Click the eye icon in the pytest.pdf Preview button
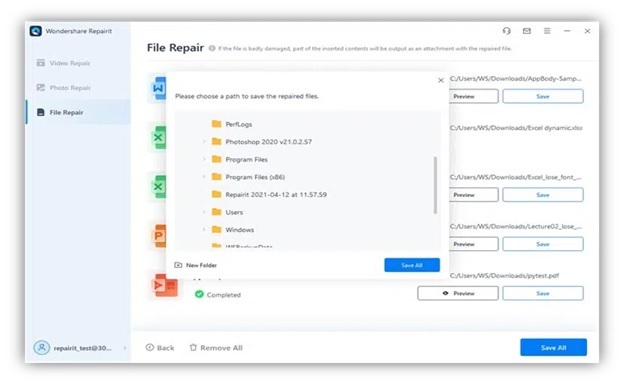 (445, 293)
